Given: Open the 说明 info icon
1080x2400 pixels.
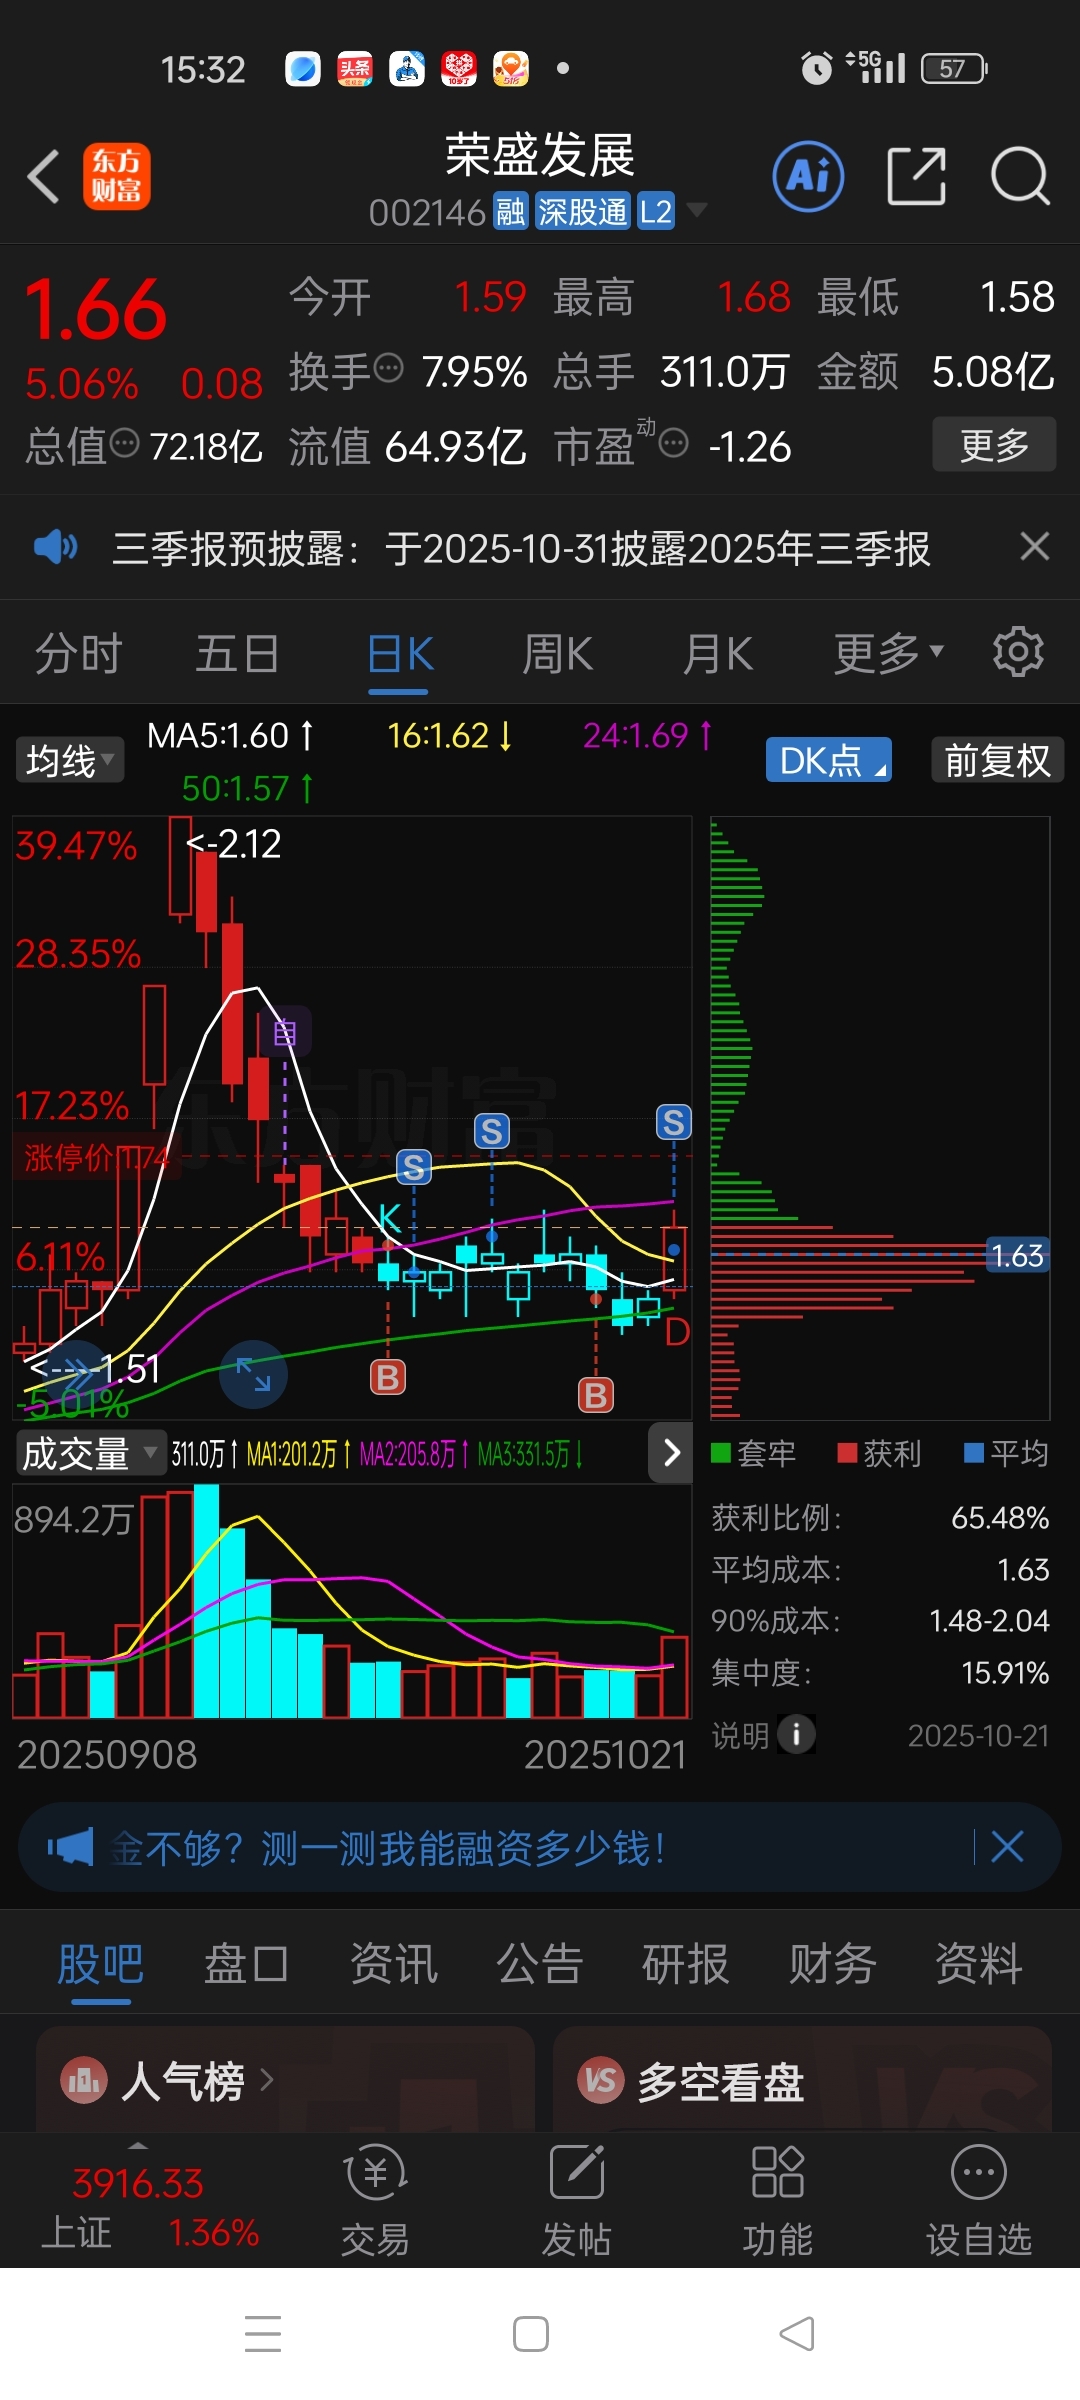Looking at the screenshot, I should coord(796,1734).
